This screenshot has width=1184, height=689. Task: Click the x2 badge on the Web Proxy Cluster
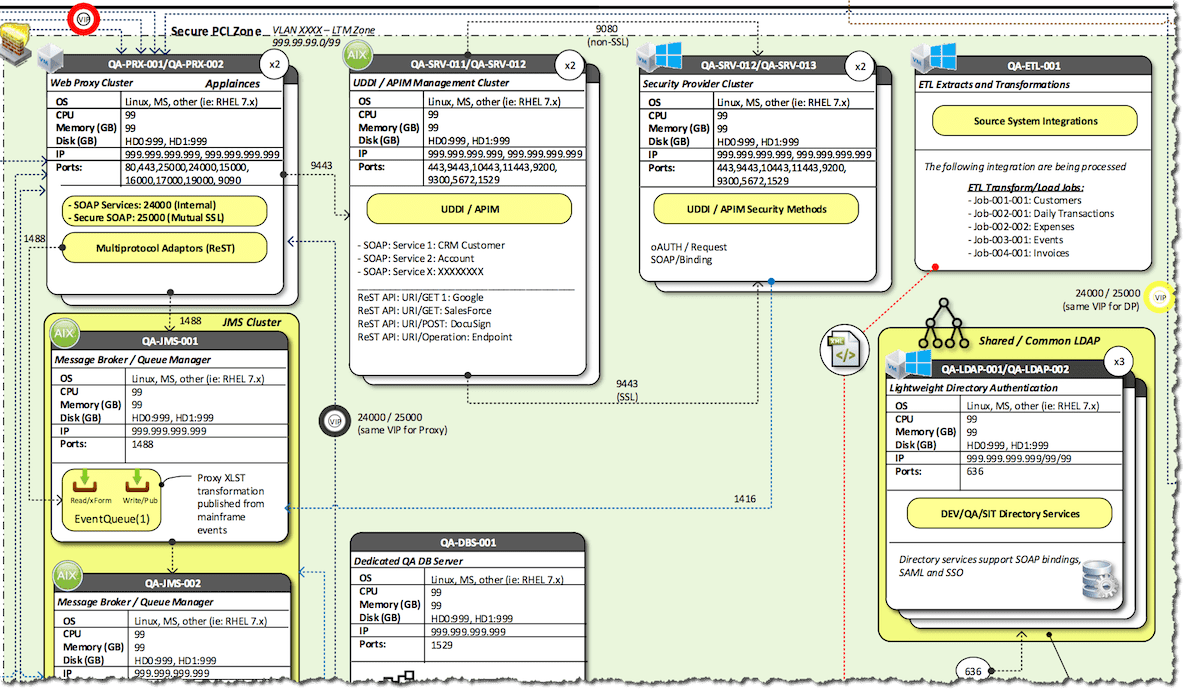[273, 63]
